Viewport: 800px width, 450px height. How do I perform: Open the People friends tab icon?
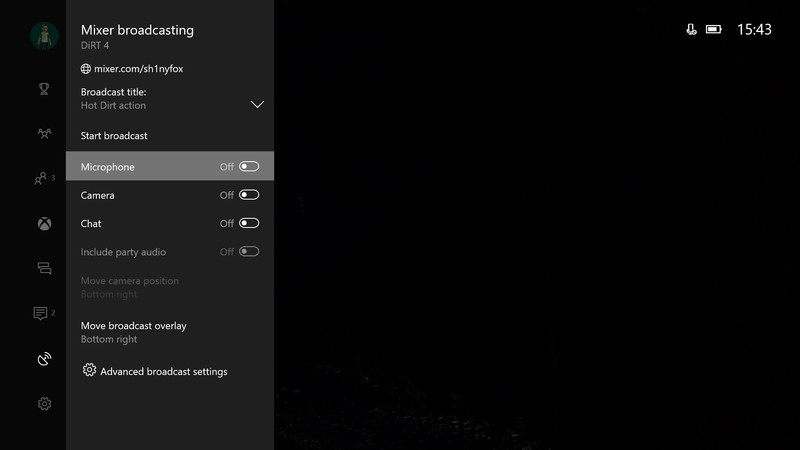tap(41, 178)
